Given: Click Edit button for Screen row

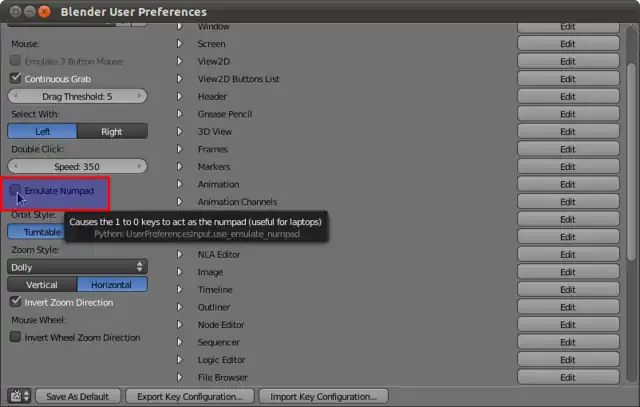Looking at the screenshot, I should tap(568, 44).
